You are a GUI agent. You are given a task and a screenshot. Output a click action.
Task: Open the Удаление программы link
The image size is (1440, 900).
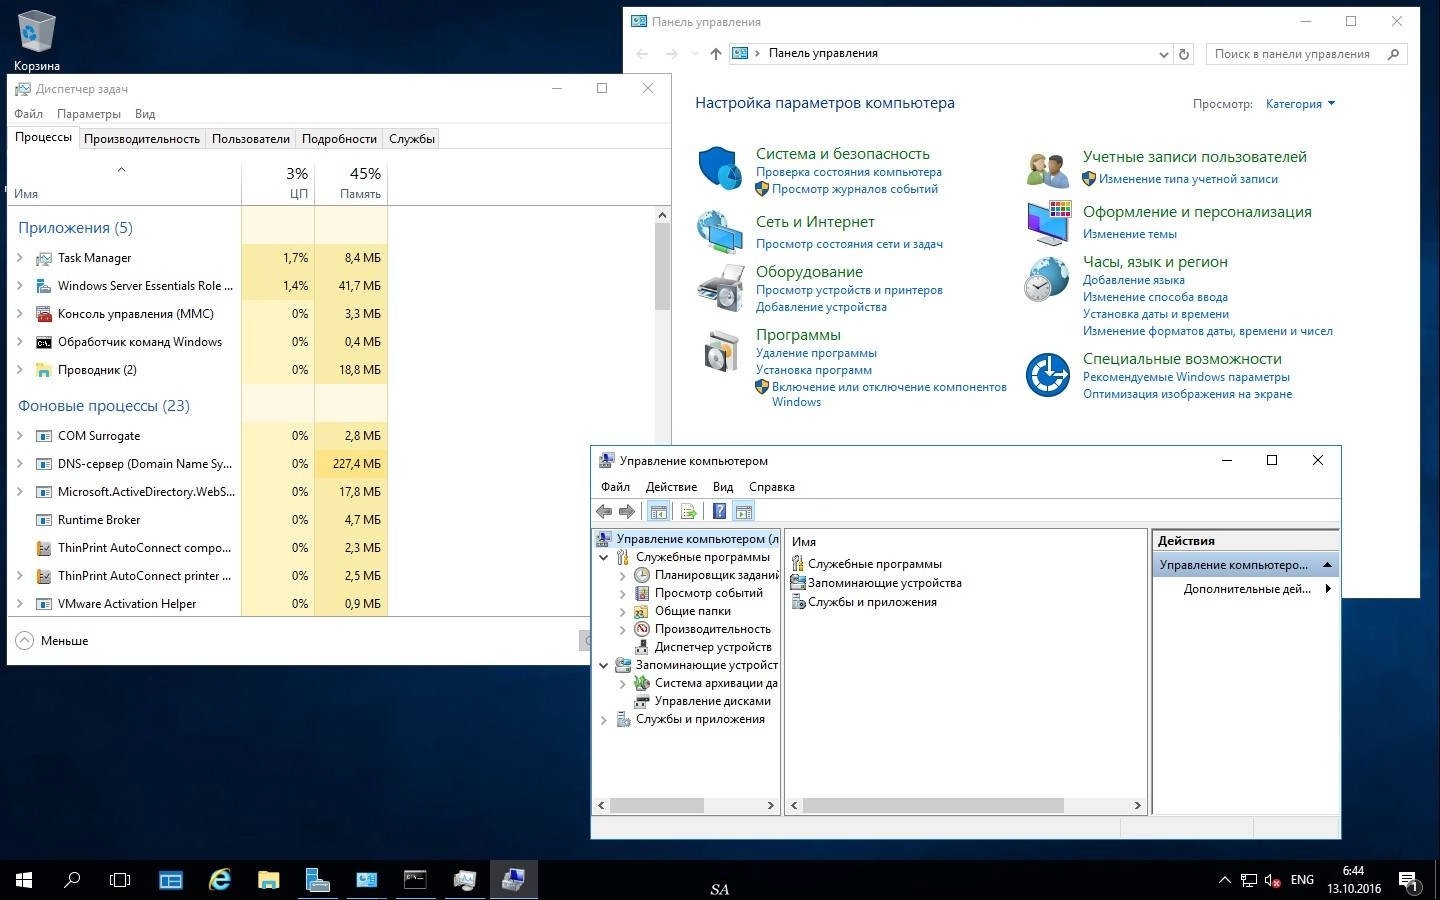pos(816,353)
